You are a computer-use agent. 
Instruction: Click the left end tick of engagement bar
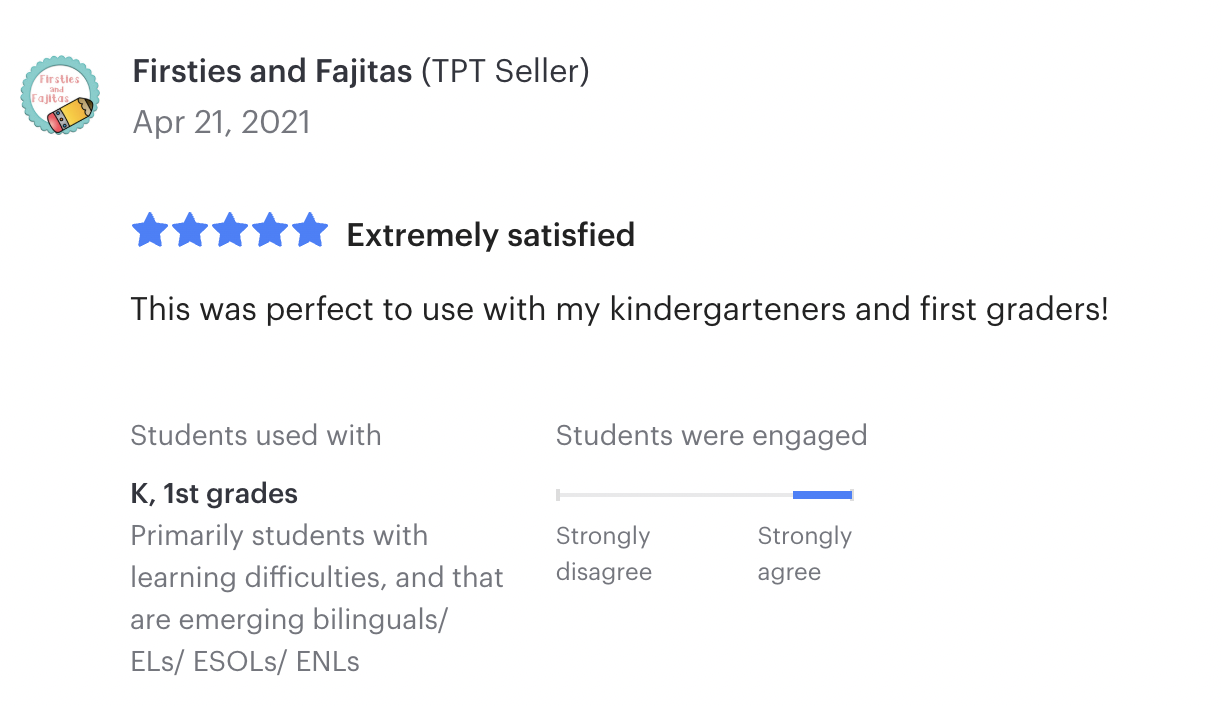(x=558, y=494)
